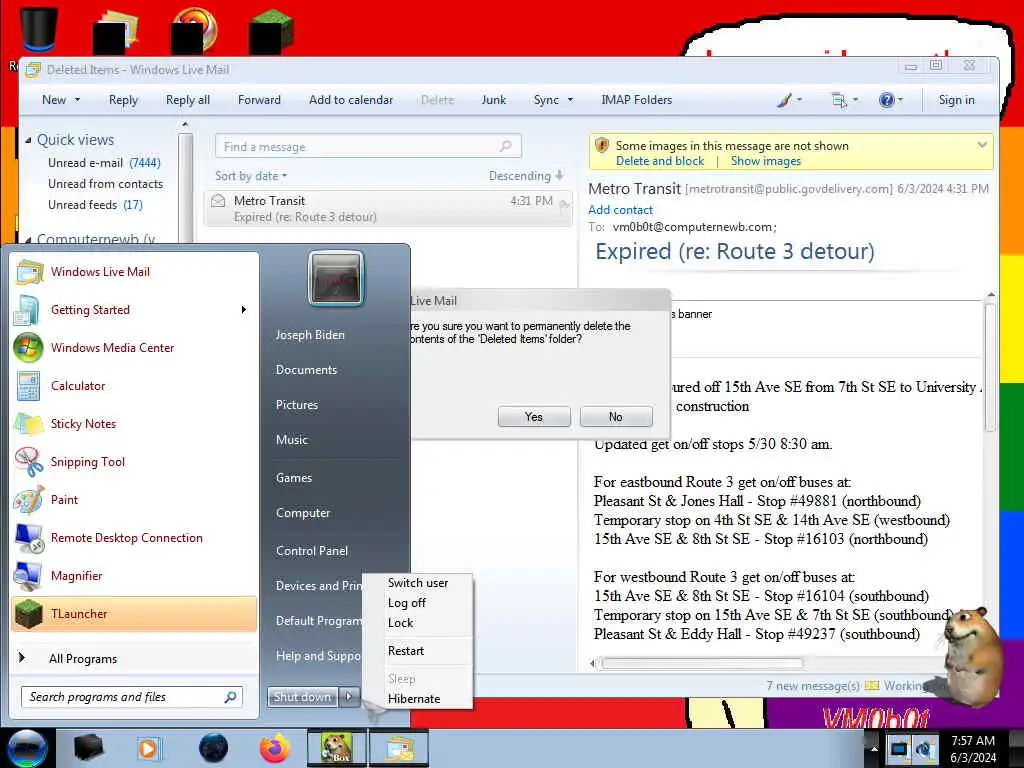Click the message horizontal scrollbar
This screenshot has height=768, width=1024.
pos(702,664)
